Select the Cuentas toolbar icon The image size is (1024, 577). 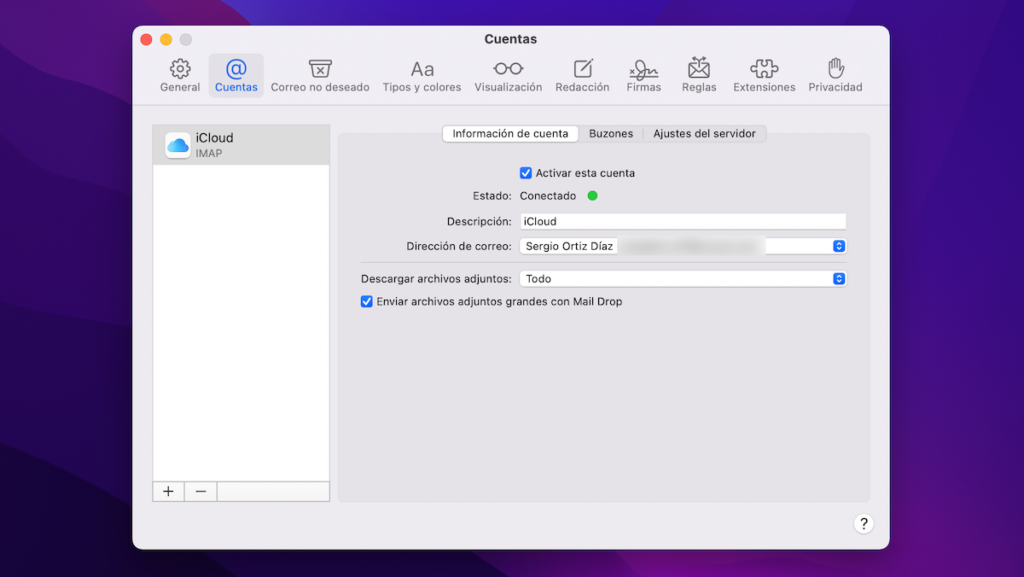[236, 76]
